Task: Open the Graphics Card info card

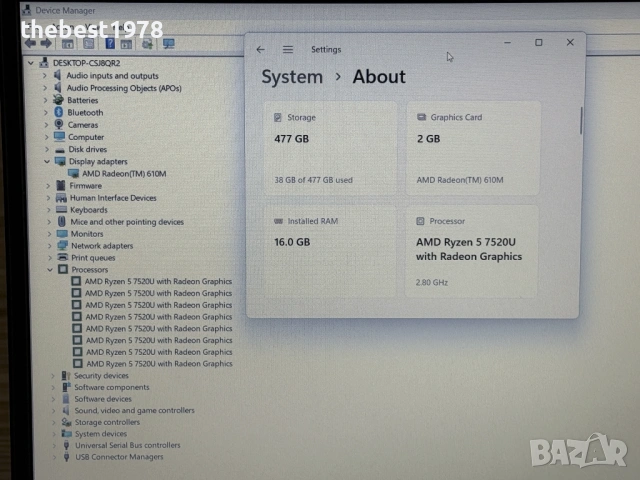Action: click(x=473, y=146)
